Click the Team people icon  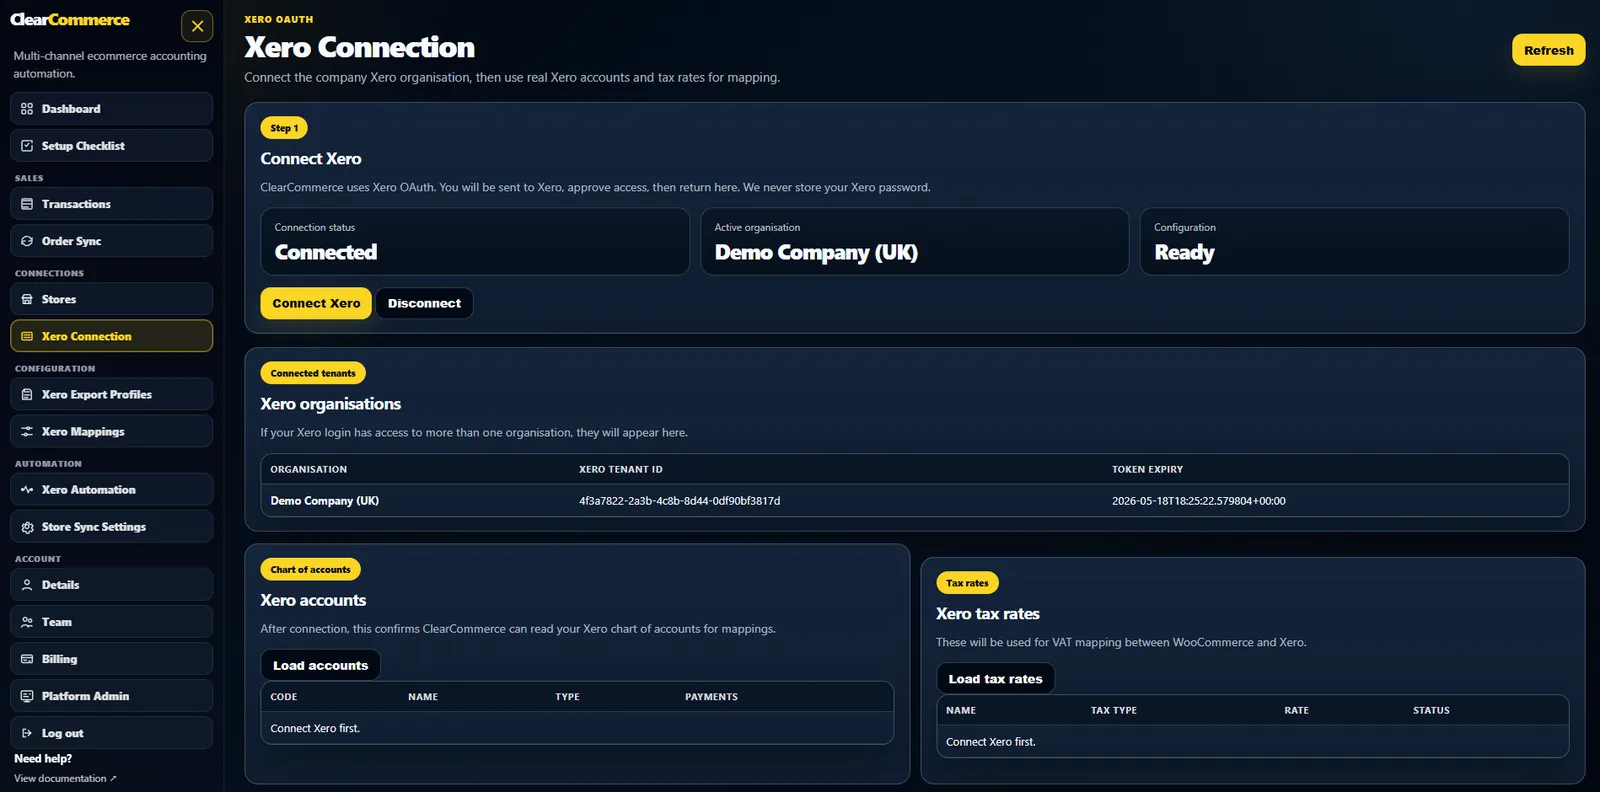coord(27,622)
